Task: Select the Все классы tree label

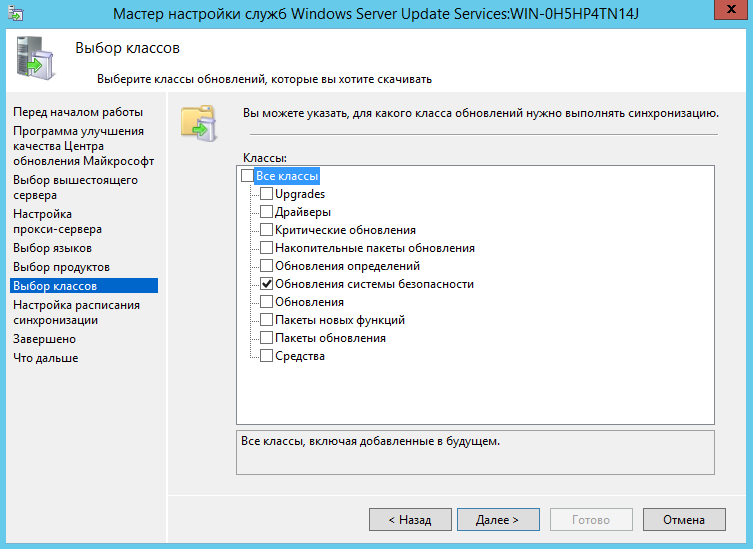Action: coord(287,176)
